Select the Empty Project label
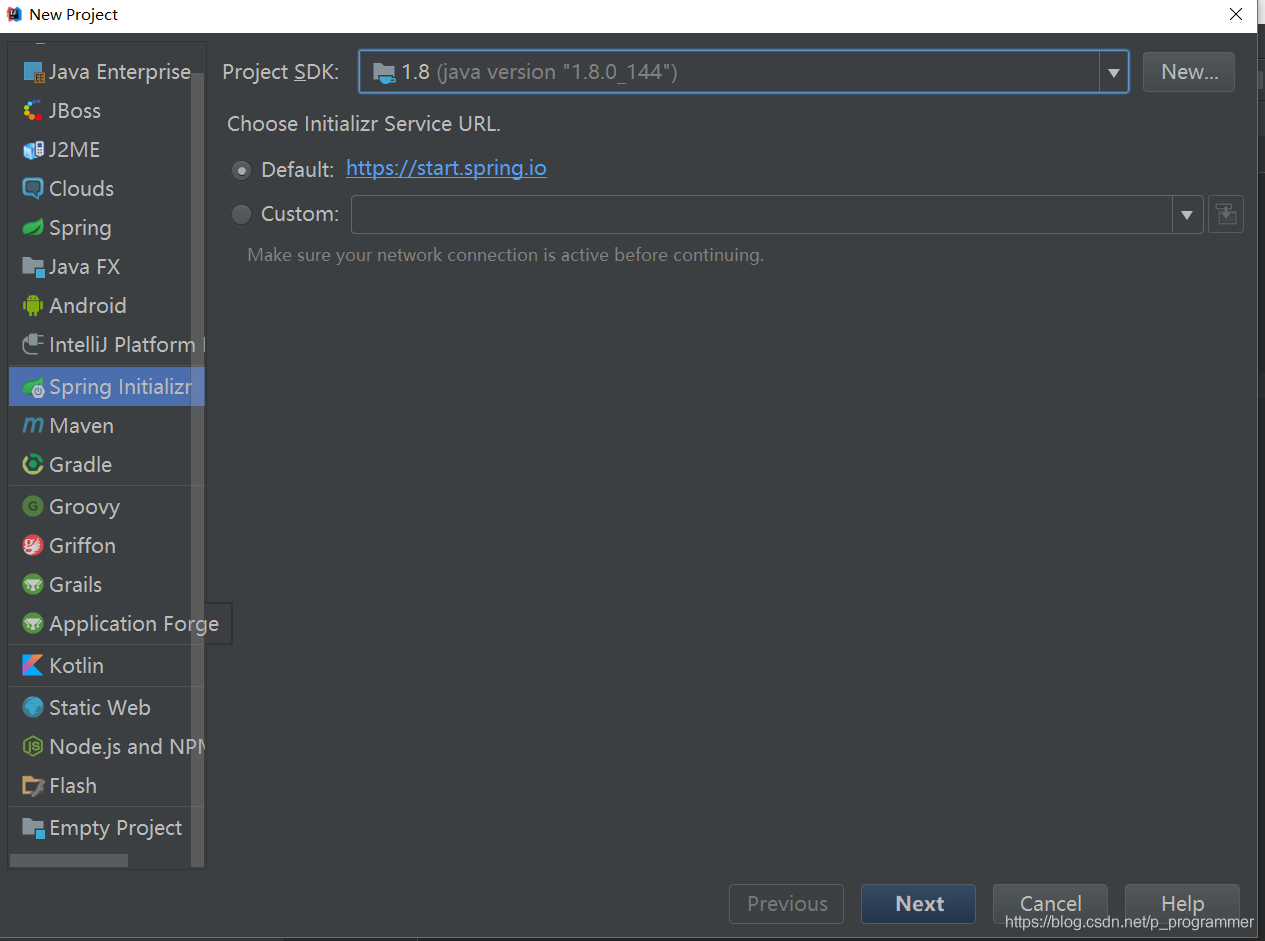 point(116,828)
